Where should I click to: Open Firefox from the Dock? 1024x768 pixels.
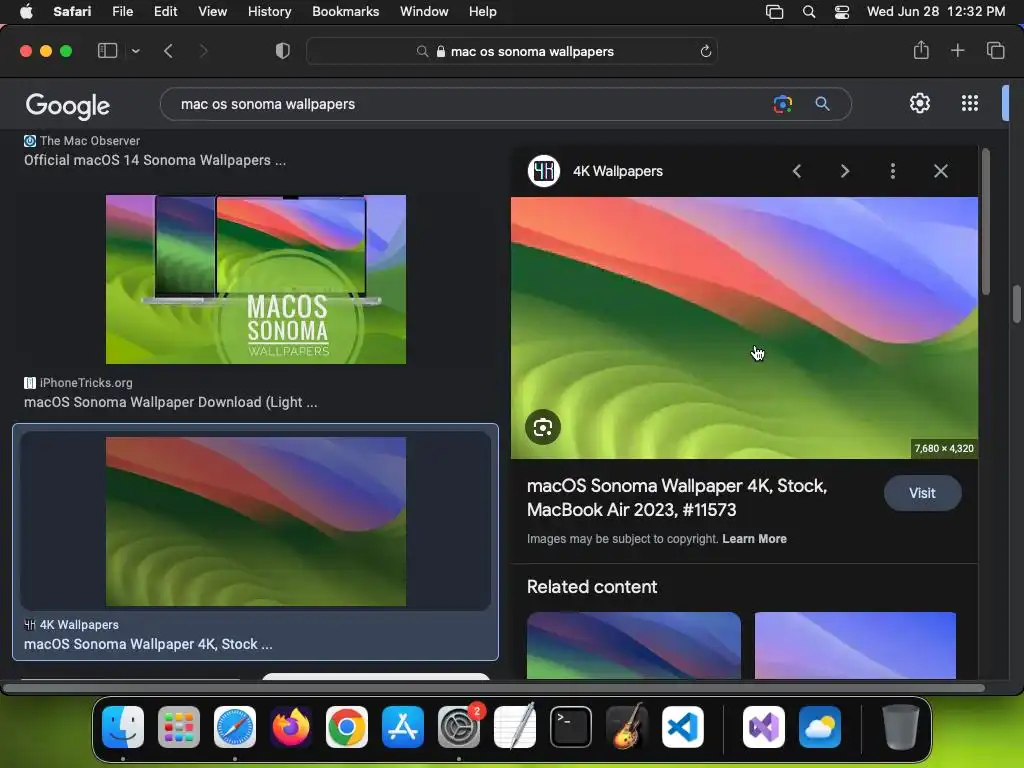291,727
